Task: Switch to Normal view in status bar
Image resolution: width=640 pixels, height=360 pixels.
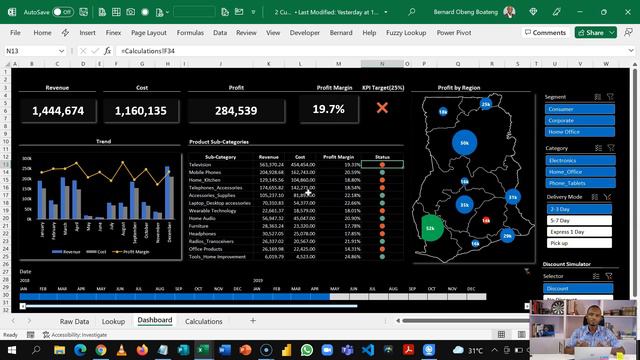Action: [x=501, y=334]
